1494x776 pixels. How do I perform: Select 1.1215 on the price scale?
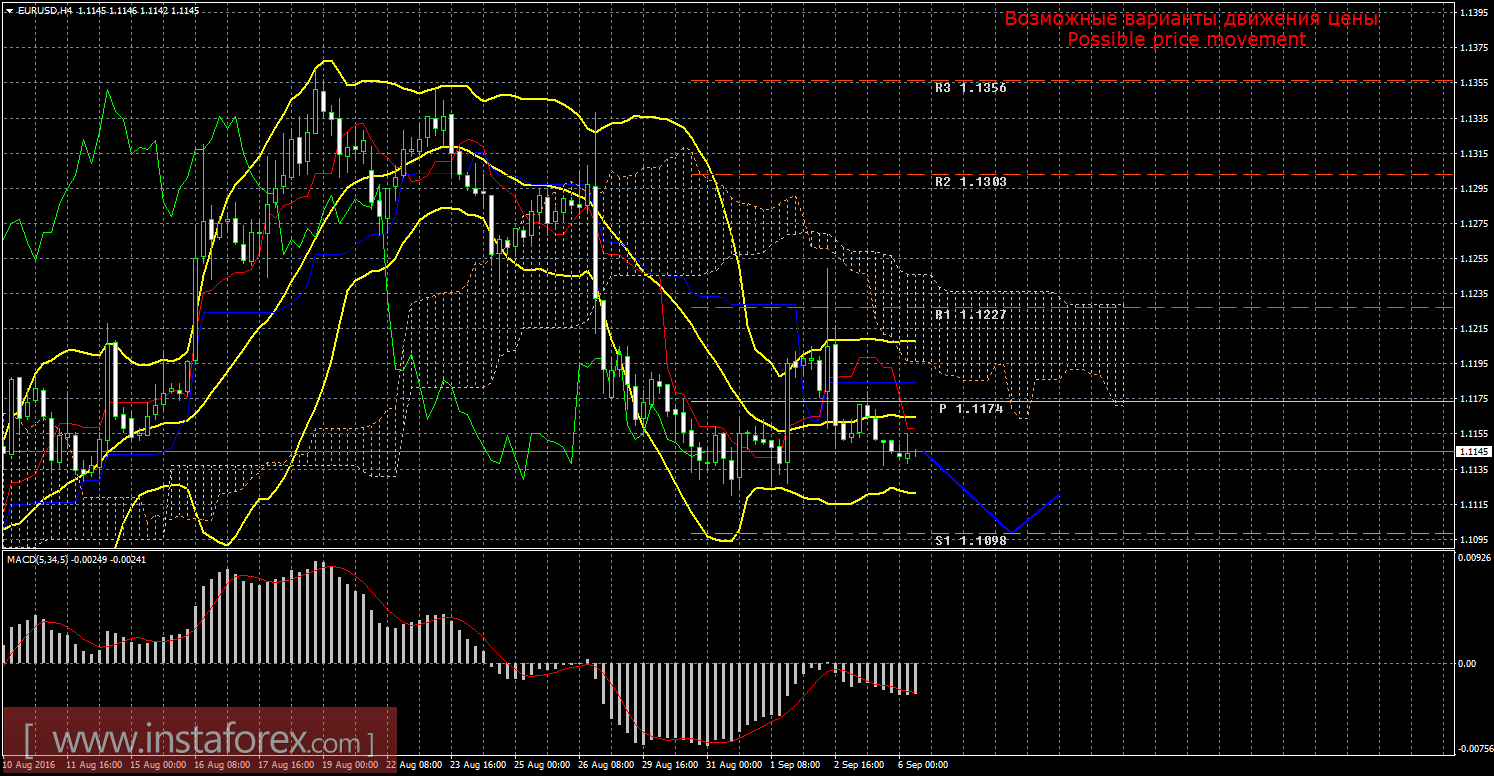coord(1473,328)
